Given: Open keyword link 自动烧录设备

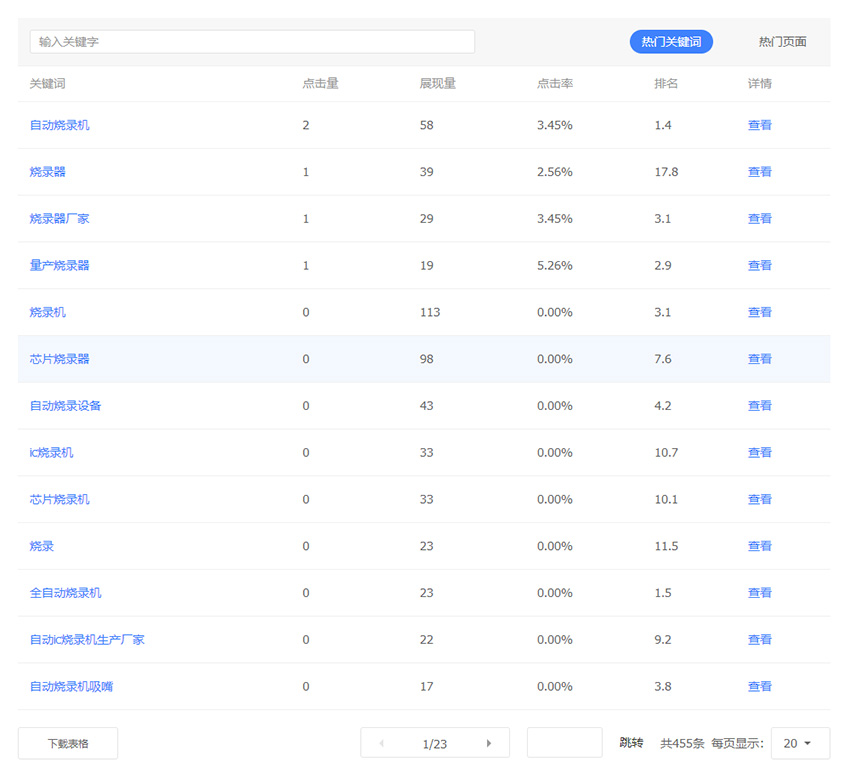Looking at the screenshot, I should point(66,405).
